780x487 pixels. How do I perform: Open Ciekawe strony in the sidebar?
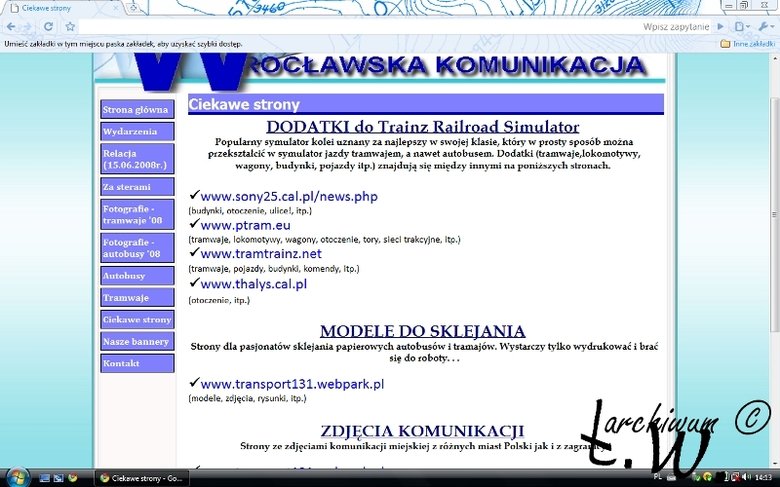(137, 319)
